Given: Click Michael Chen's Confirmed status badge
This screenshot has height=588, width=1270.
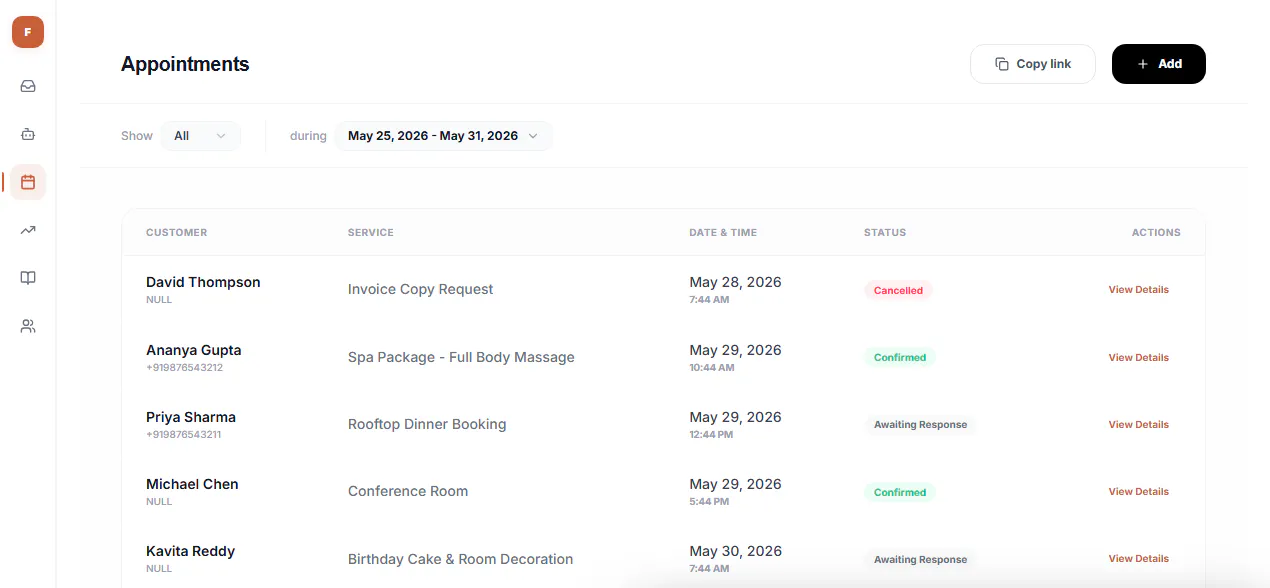Looking at the screenshot, I should click(x=900, y=493).
